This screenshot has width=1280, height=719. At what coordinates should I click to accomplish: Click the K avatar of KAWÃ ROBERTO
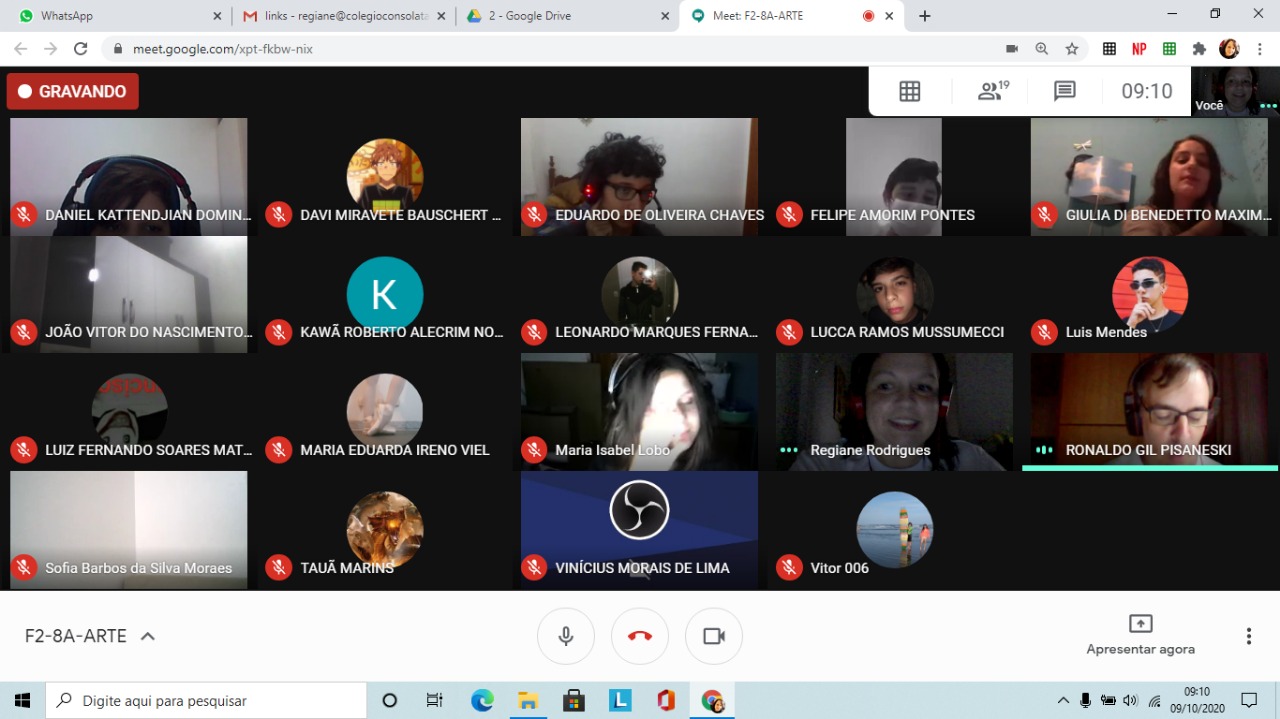tap(385, 295)
